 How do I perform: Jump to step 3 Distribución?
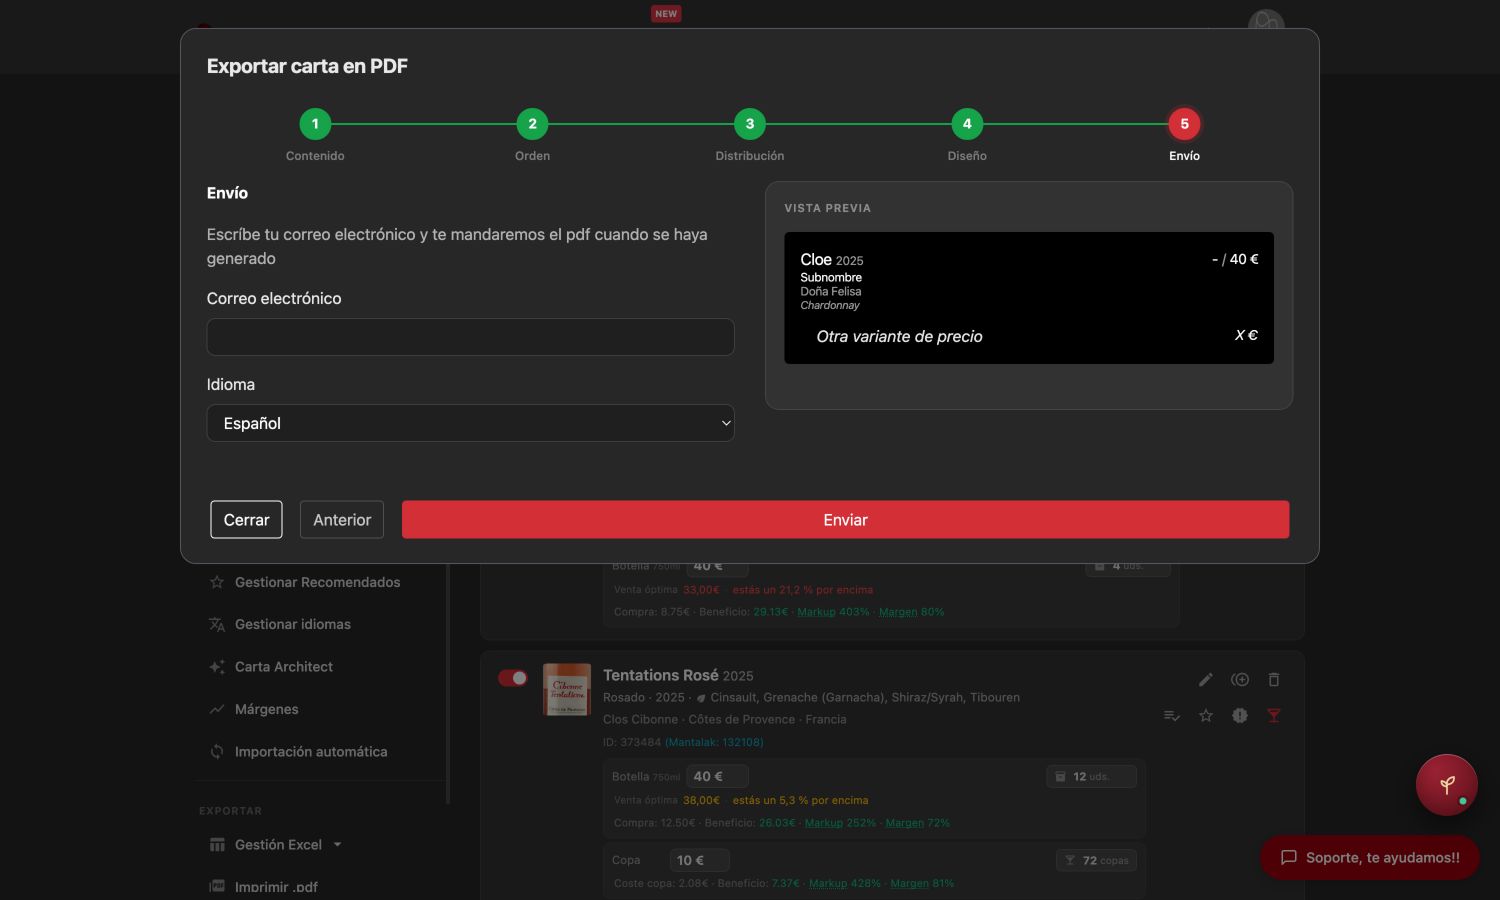click(x=750, y=124)
